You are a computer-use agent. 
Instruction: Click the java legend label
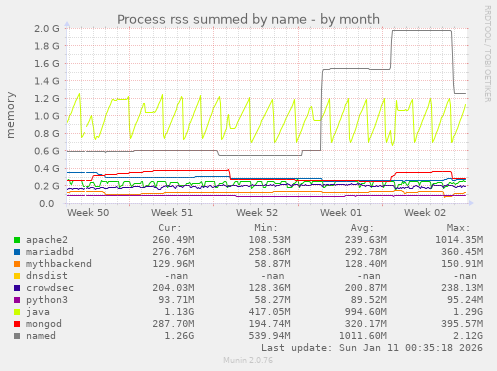tap(38, 312)
